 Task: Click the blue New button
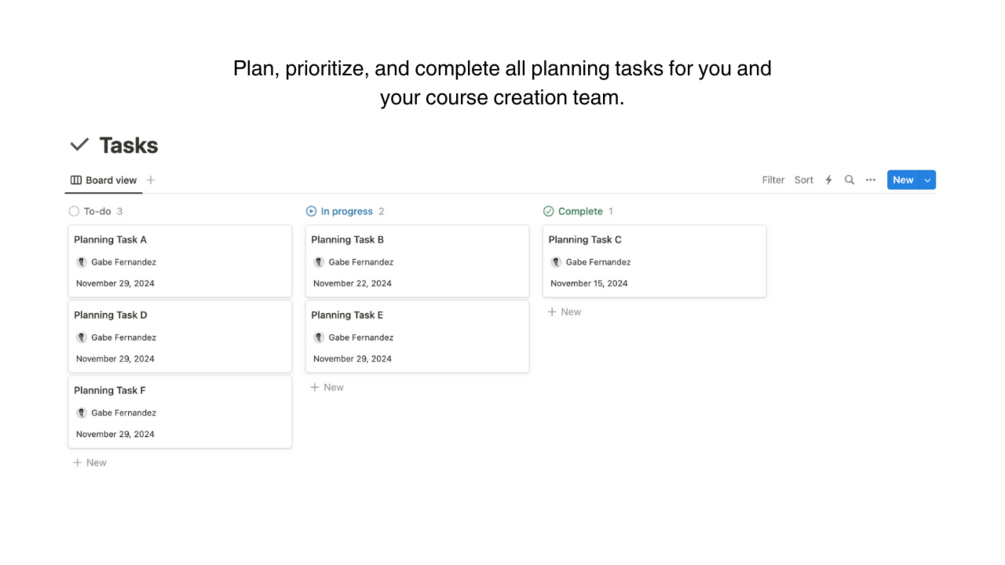[x=902, y=180]
